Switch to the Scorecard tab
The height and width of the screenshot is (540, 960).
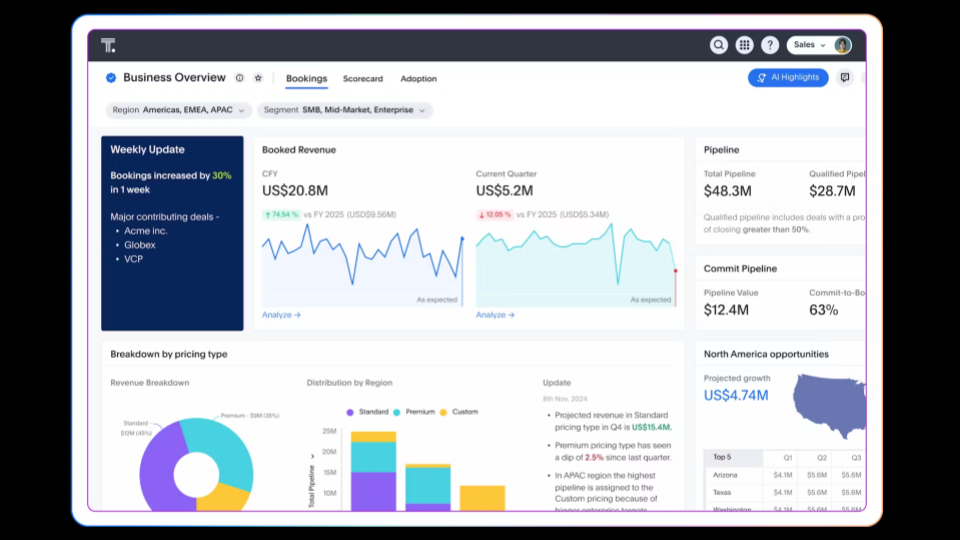tap(362, 79)
